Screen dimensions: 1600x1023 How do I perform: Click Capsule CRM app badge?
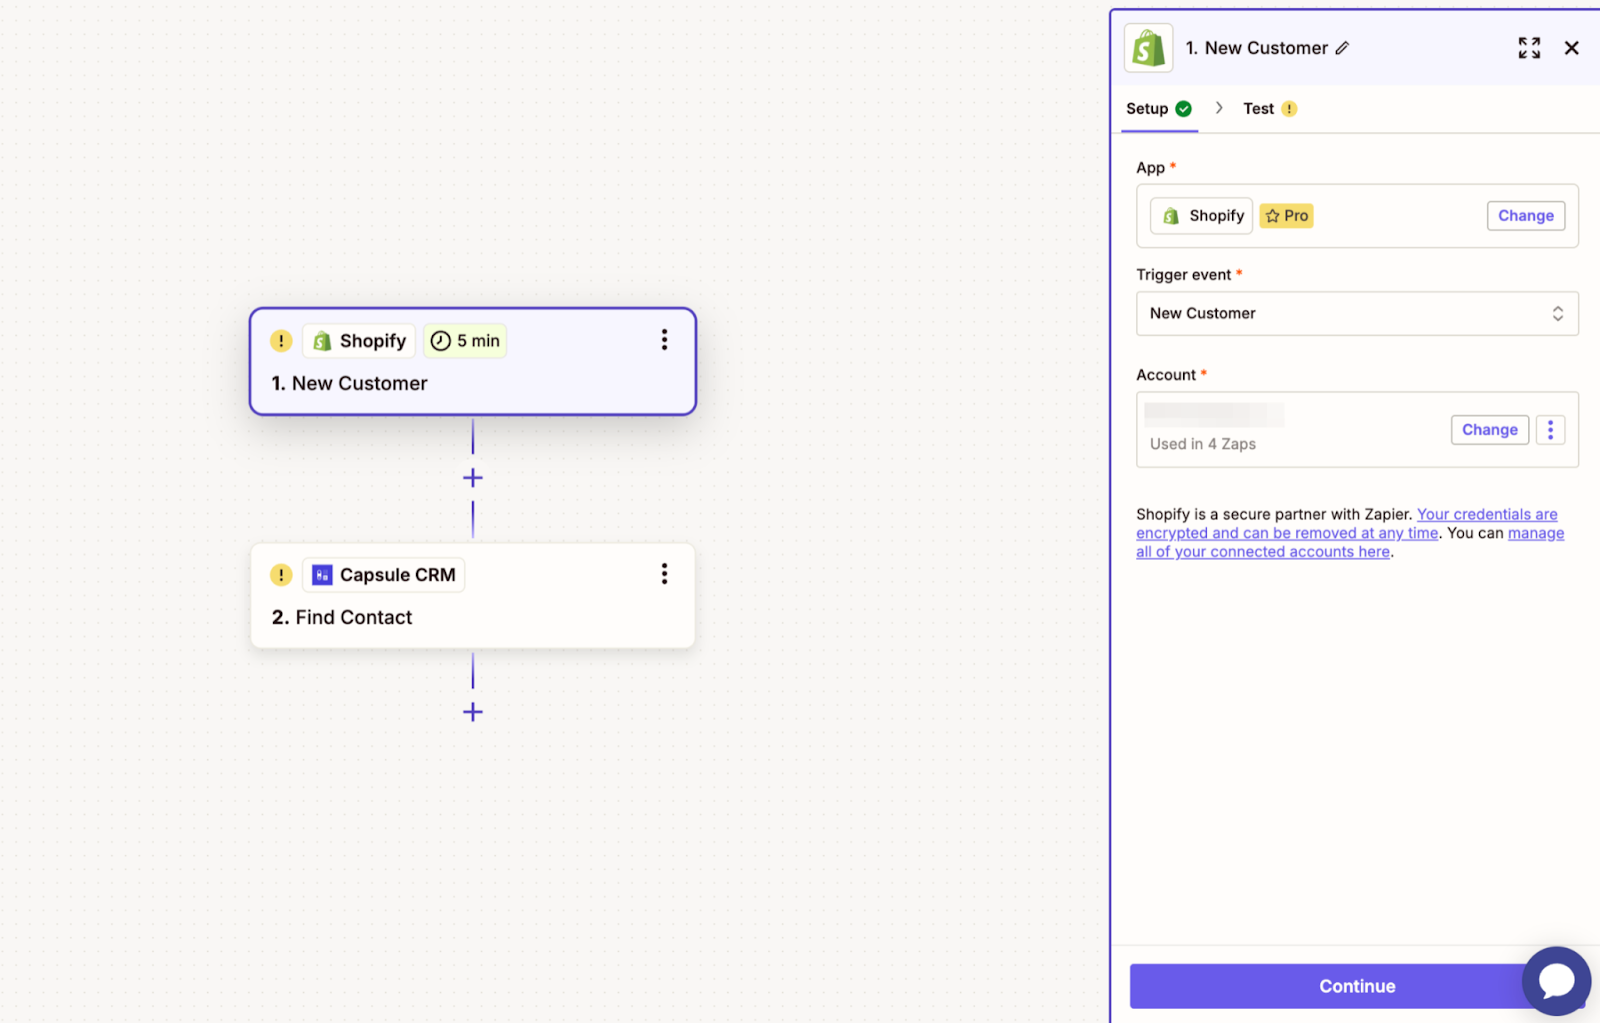click(384, 575)
